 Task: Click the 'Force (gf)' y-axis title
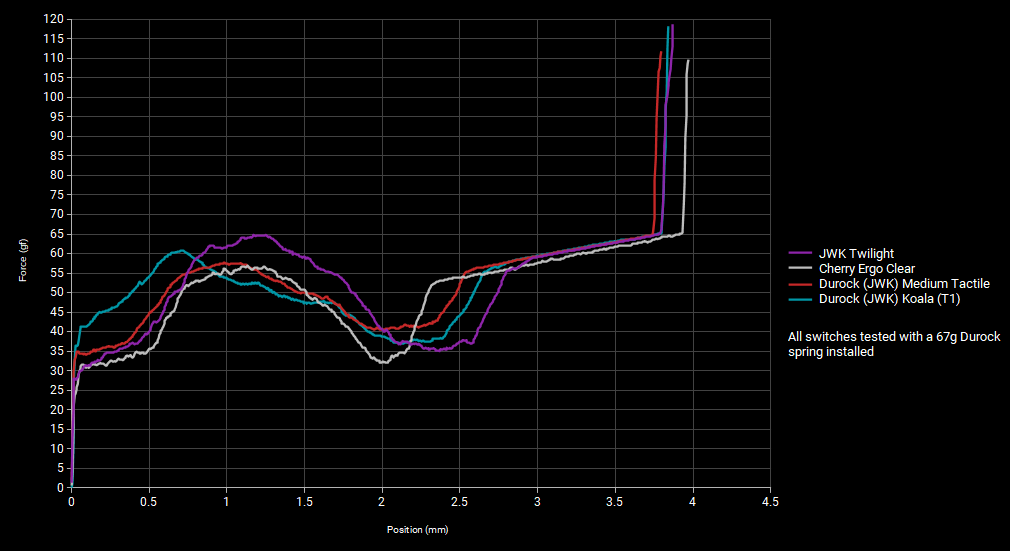coord(23,260)
